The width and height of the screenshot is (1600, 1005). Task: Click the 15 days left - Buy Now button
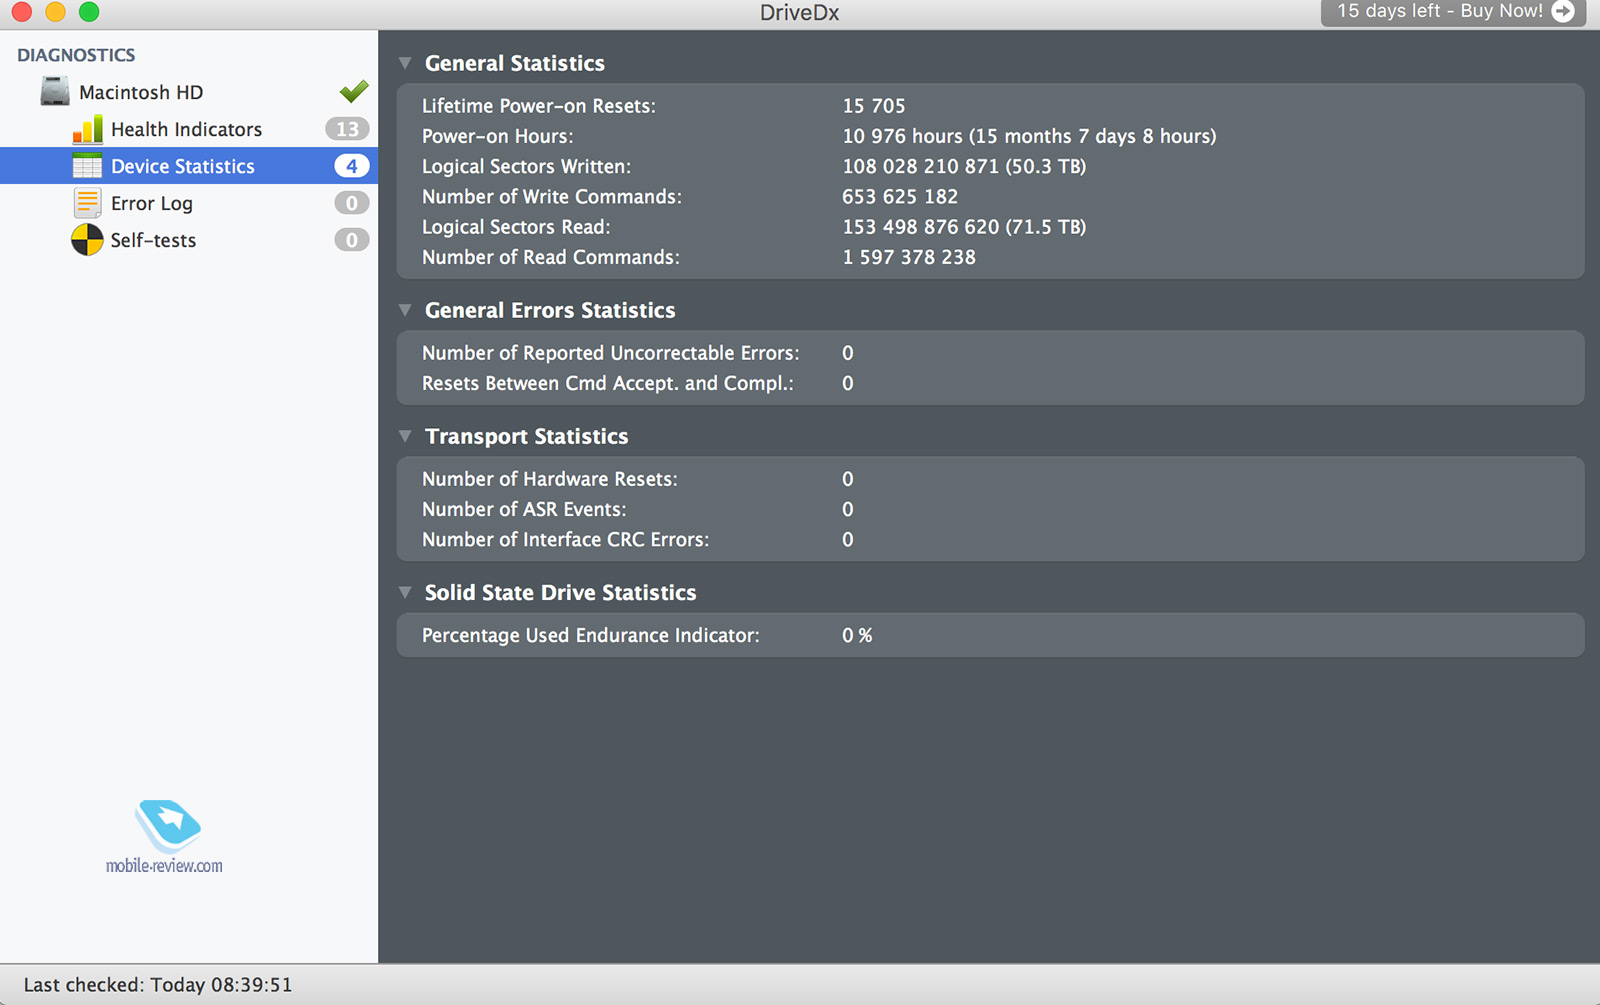click(1453, 11)
